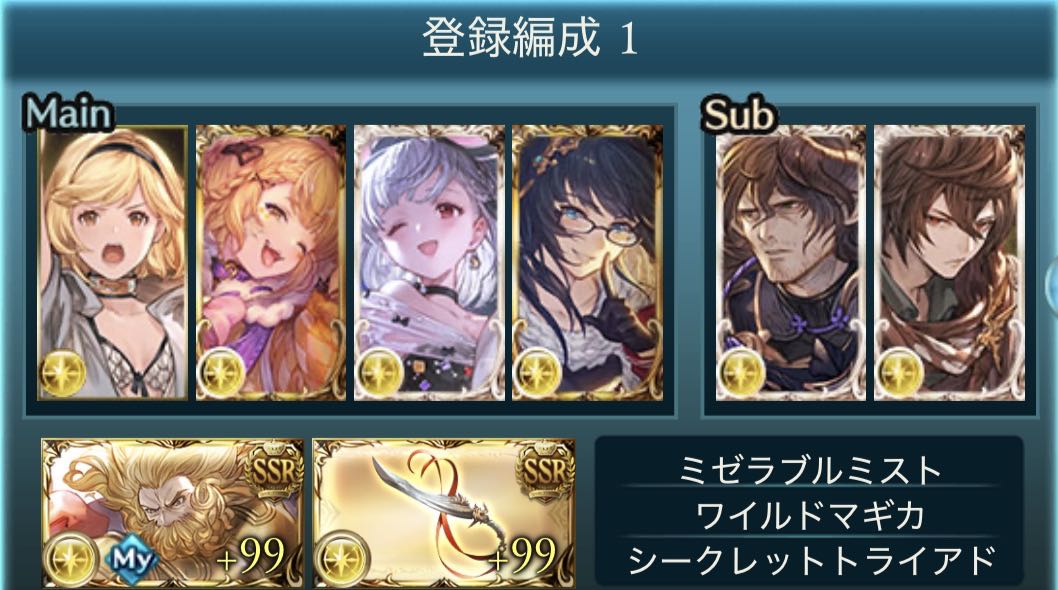1058x590 pixels.
Task: Select the second Sub red-eyed man portrait
Action: [x=949, y=263]
